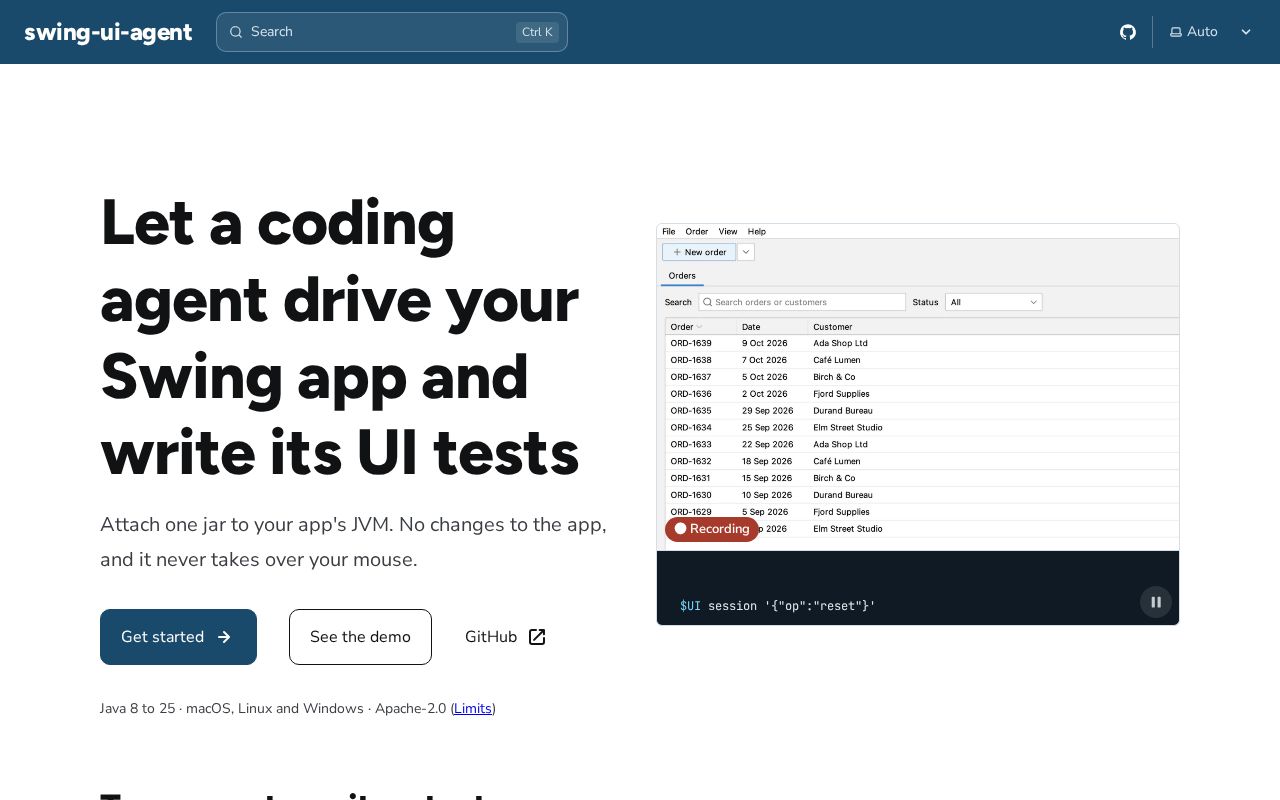Select row ORD-1639 in the orders table
This screenshot has width=1280, height=800.
(x=923, y=343)
